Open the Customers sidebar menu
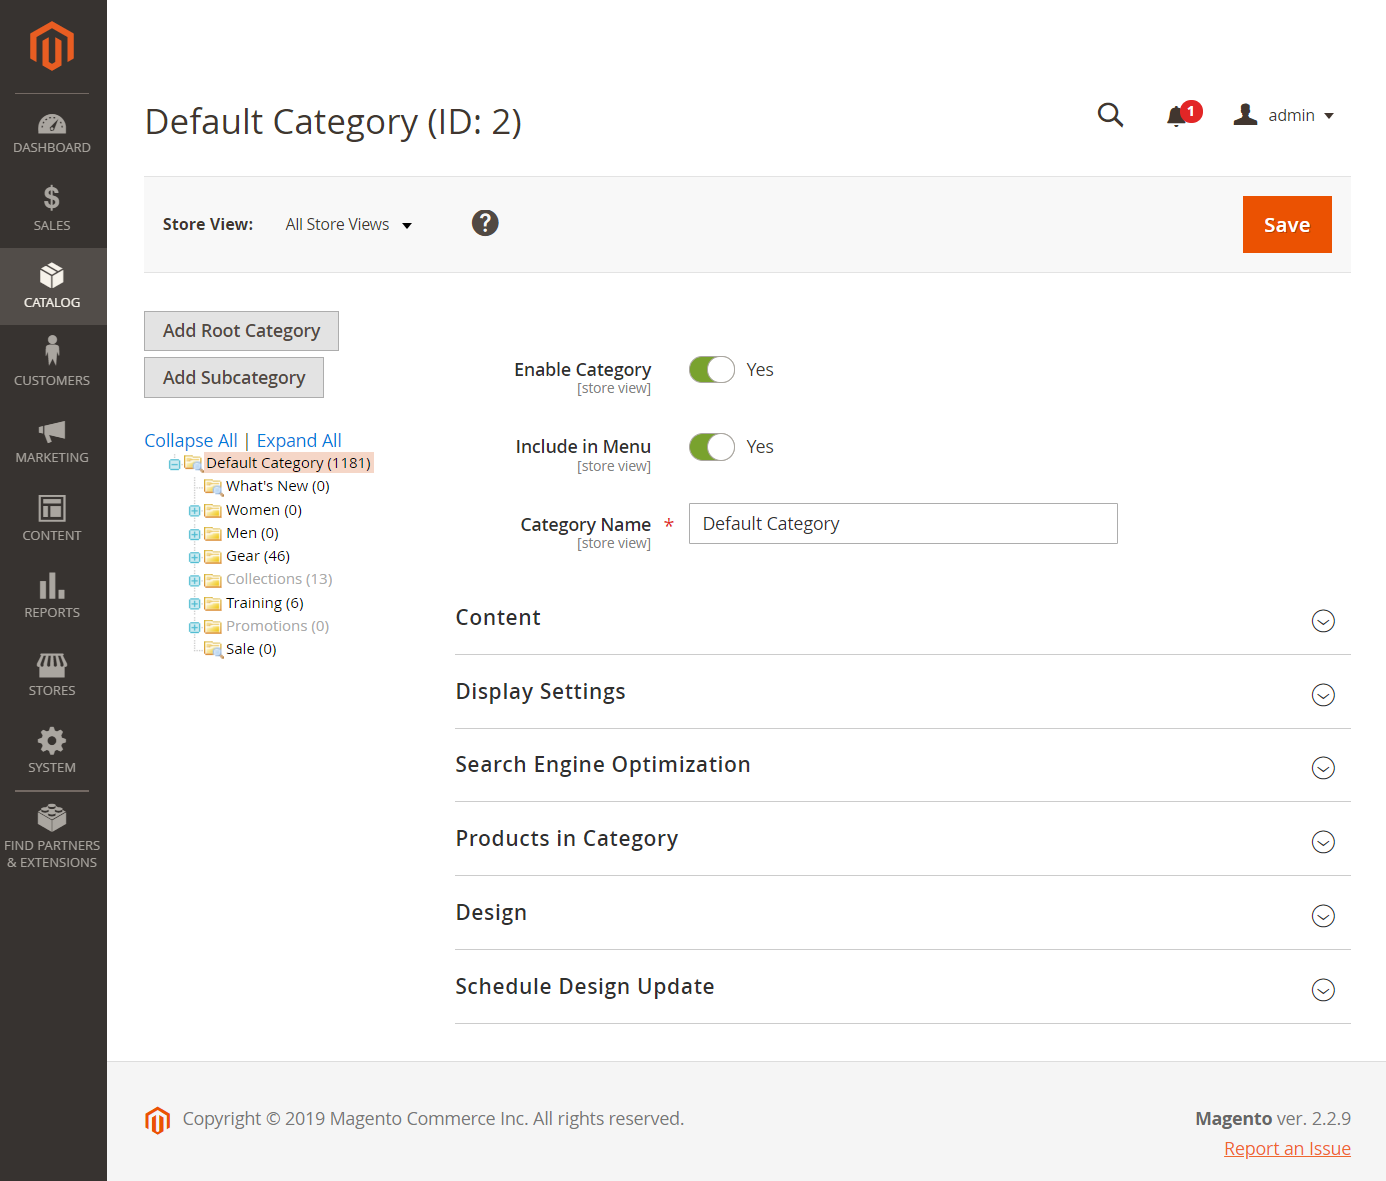 pyautogui.click(x=52, y=363)
